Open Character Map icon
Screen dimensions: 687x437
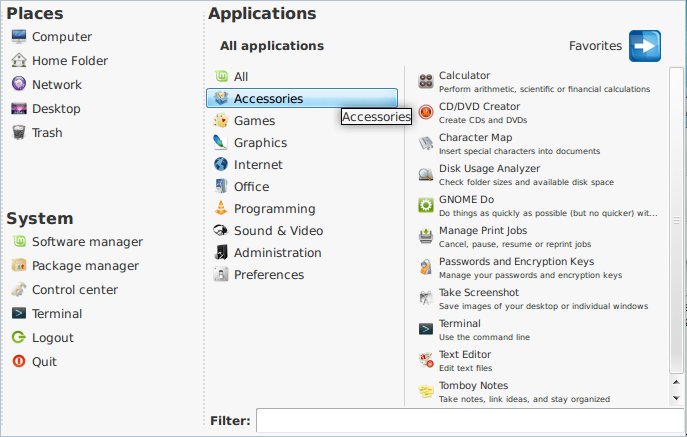(425, 143)
